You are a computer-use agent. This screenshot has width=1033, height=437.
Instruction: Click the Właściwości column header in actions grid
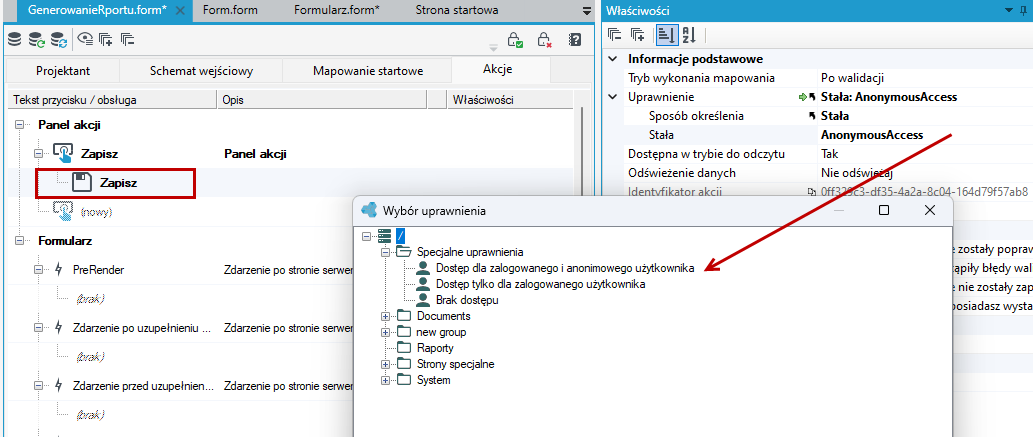509,100
